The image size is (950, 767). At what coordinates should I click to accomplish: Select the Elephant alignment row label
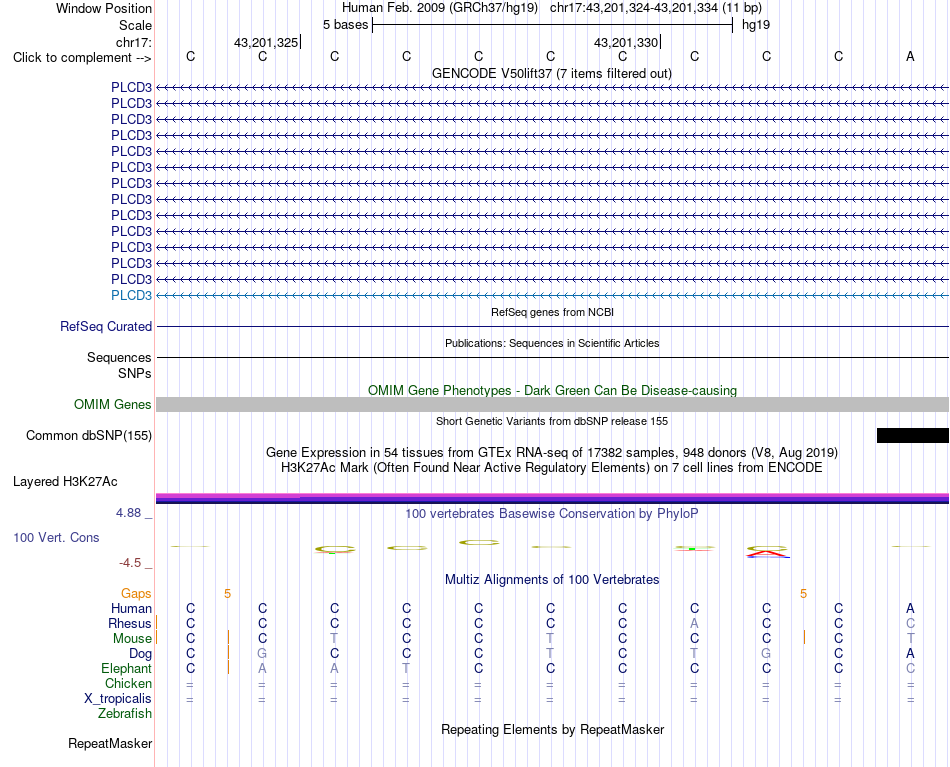click(126, 668)
